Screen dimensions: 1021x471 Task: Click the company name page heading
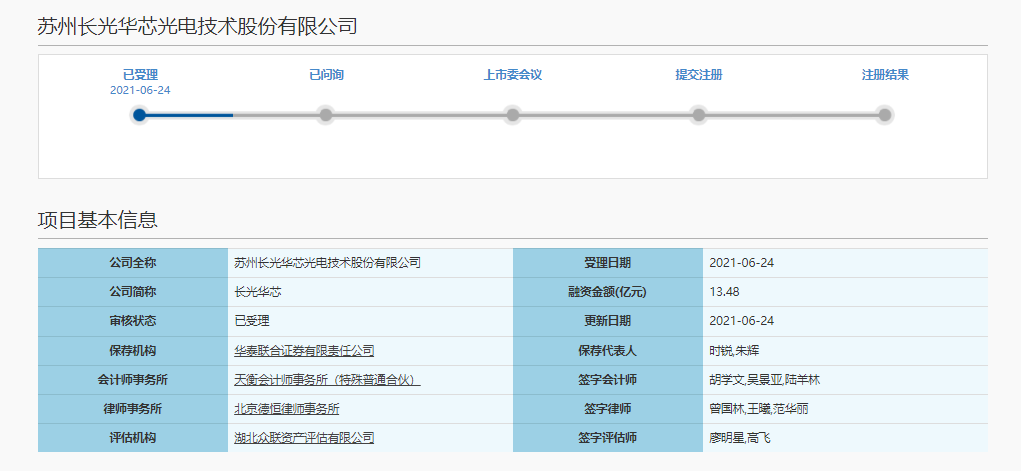pyautogui.click(x=197, y=27)
